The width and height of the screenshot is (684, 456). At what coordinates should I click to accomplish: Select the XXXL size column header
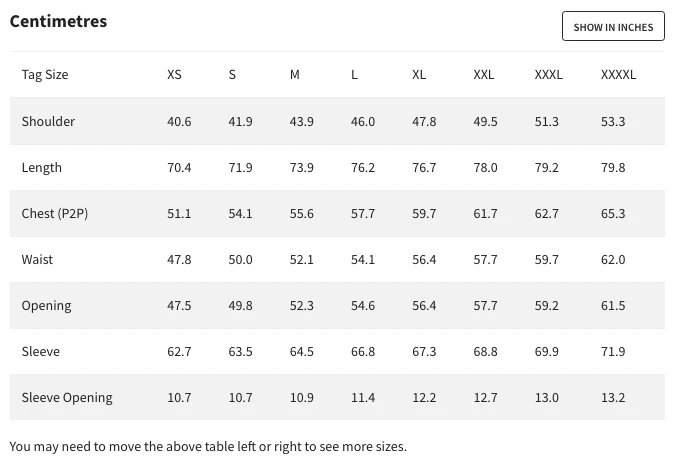549,75
